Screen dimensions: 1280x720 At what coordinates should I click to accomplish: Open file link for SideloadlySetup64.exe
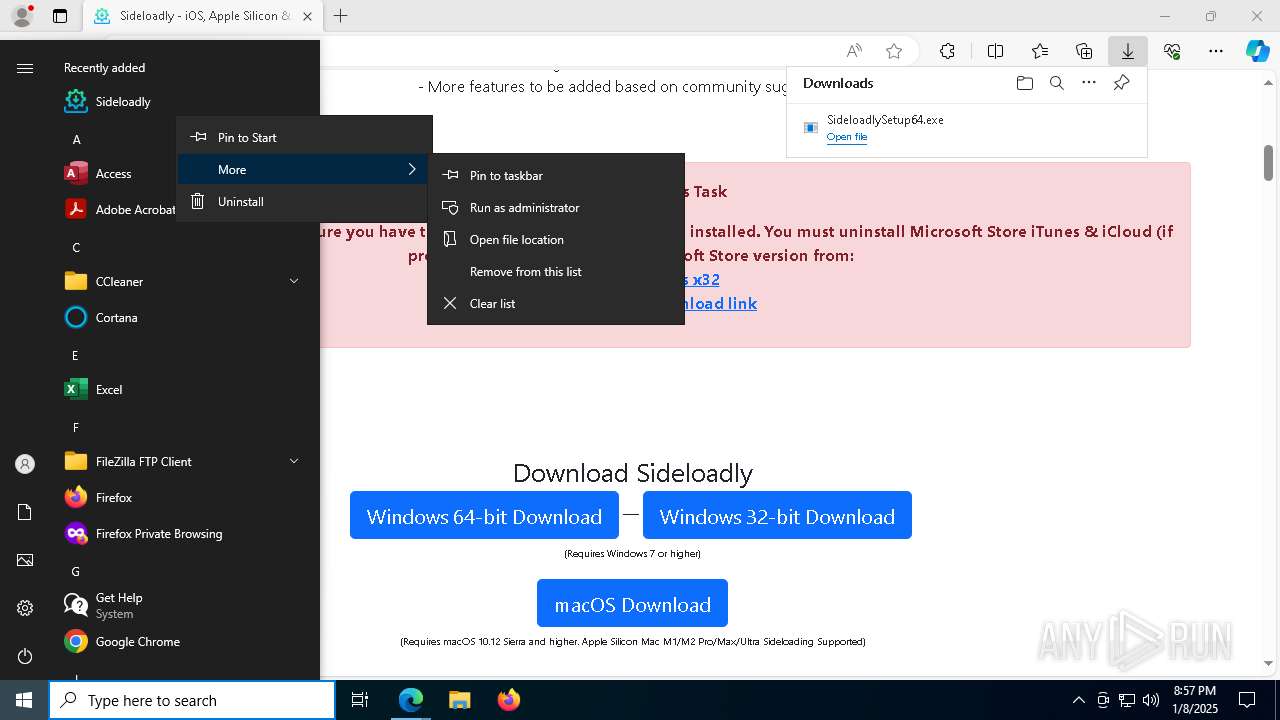coord(847,137)
